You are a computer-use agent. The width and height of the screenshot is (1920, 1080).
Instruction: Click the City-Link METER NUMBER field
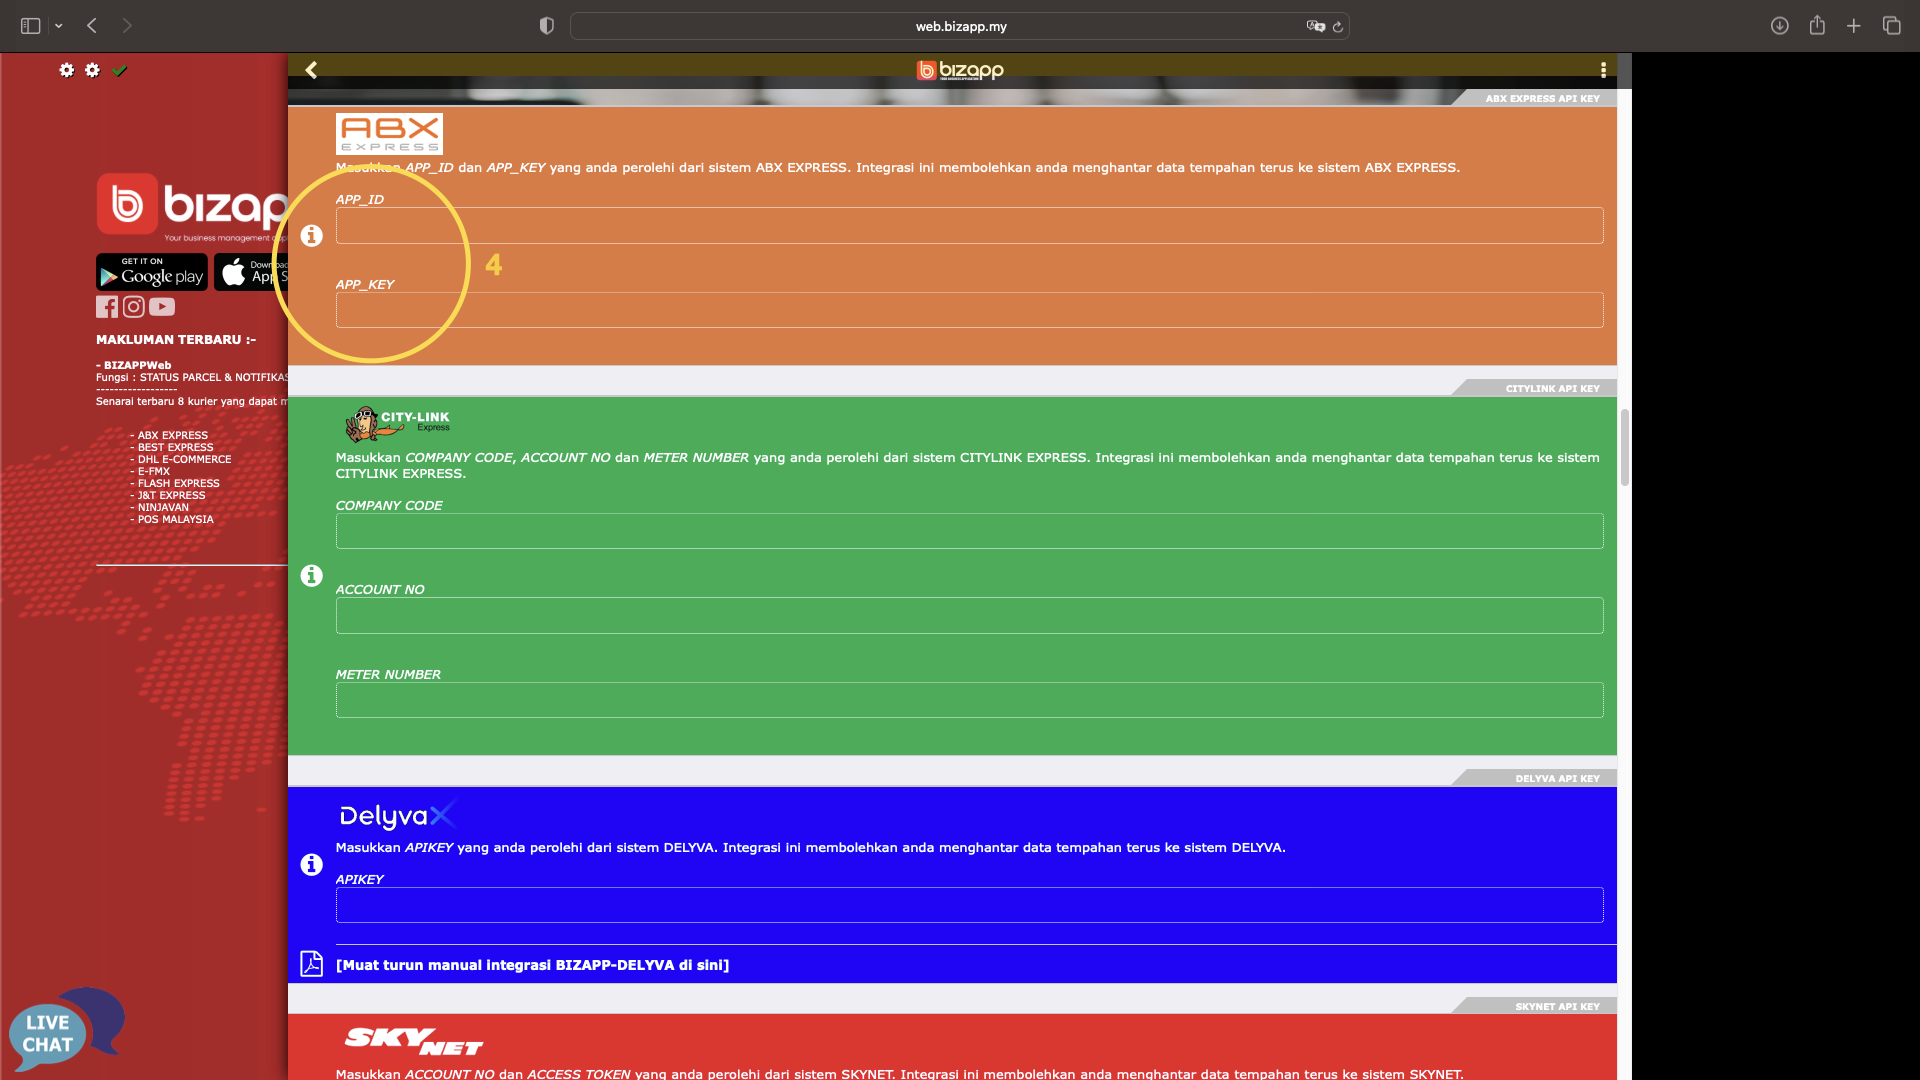(969, 700)
